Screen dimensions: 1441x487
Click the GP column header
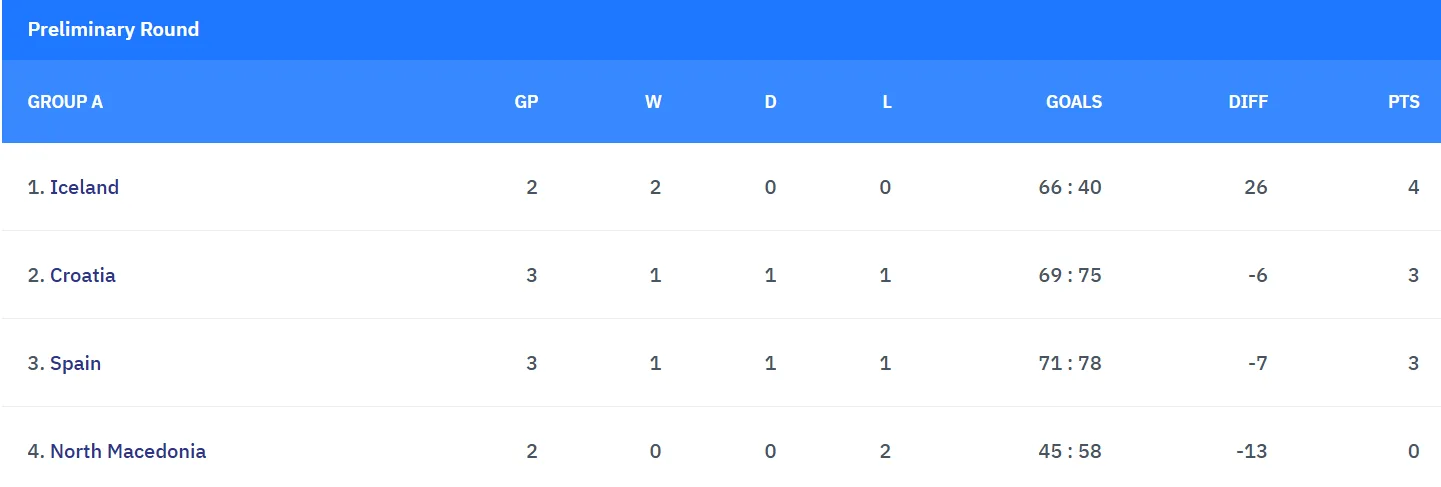pos(526,102)
